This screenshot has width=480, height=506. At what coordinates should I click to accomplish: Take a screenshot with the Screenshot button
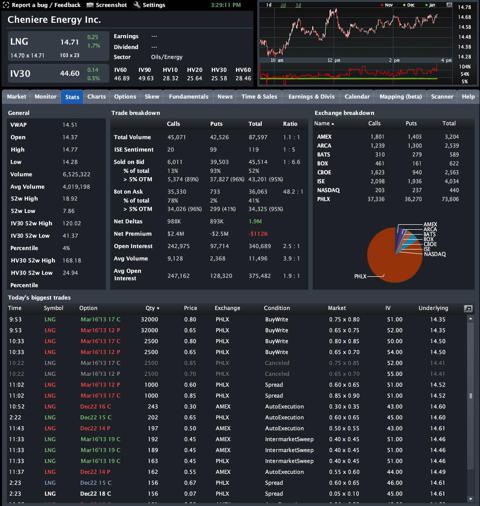click(111, 5)
